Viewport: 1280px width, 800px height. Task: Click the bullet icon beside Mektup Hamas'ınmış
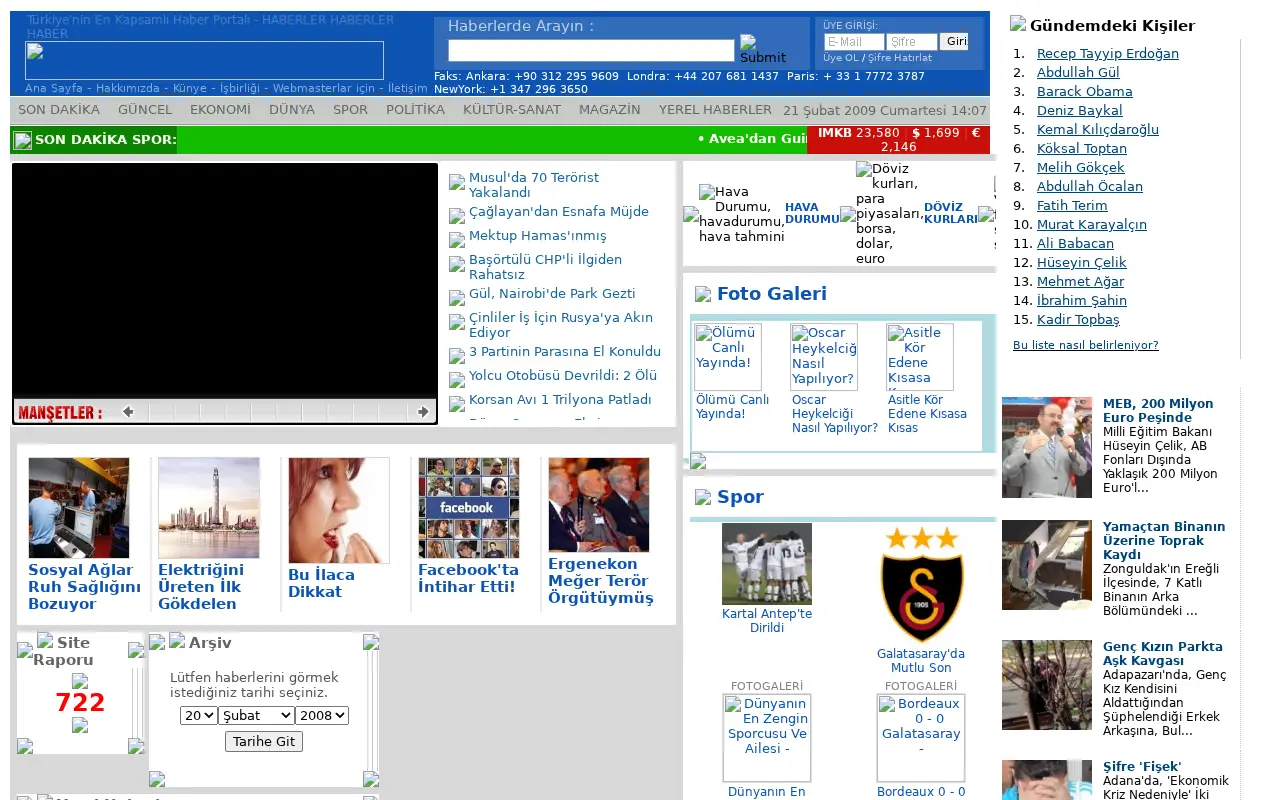(457, 240)
